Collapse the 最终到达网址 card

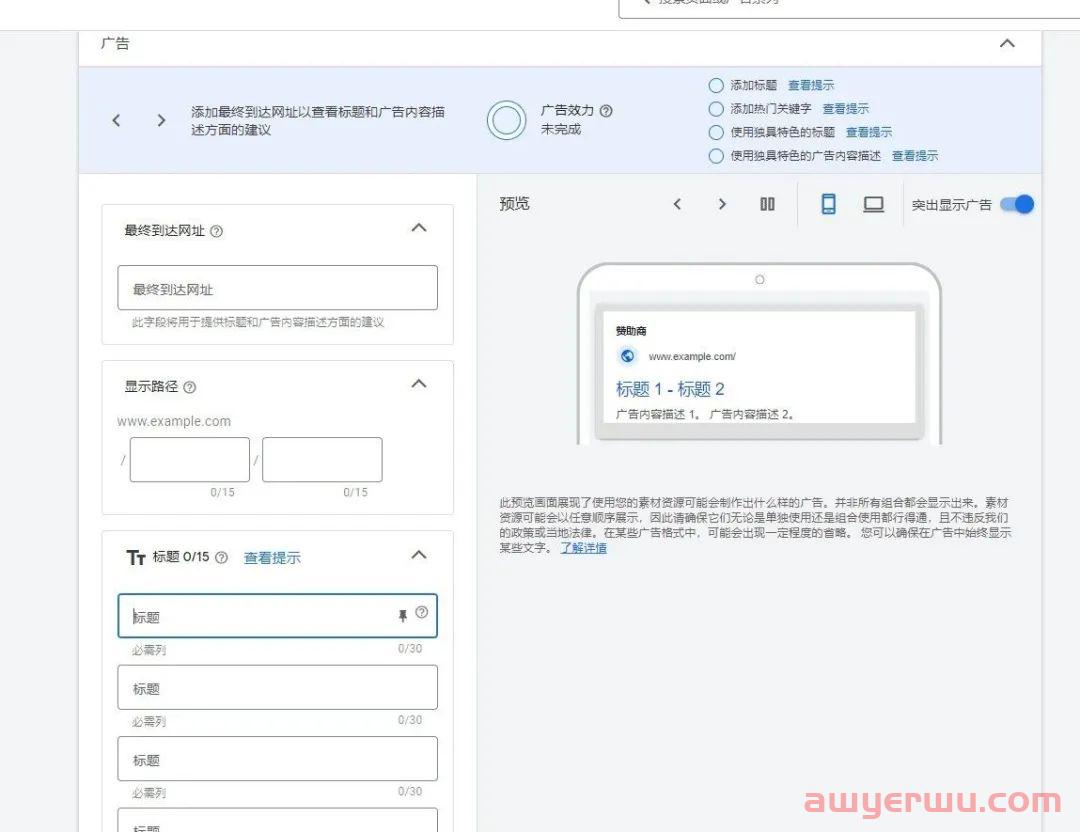point(419,228)
